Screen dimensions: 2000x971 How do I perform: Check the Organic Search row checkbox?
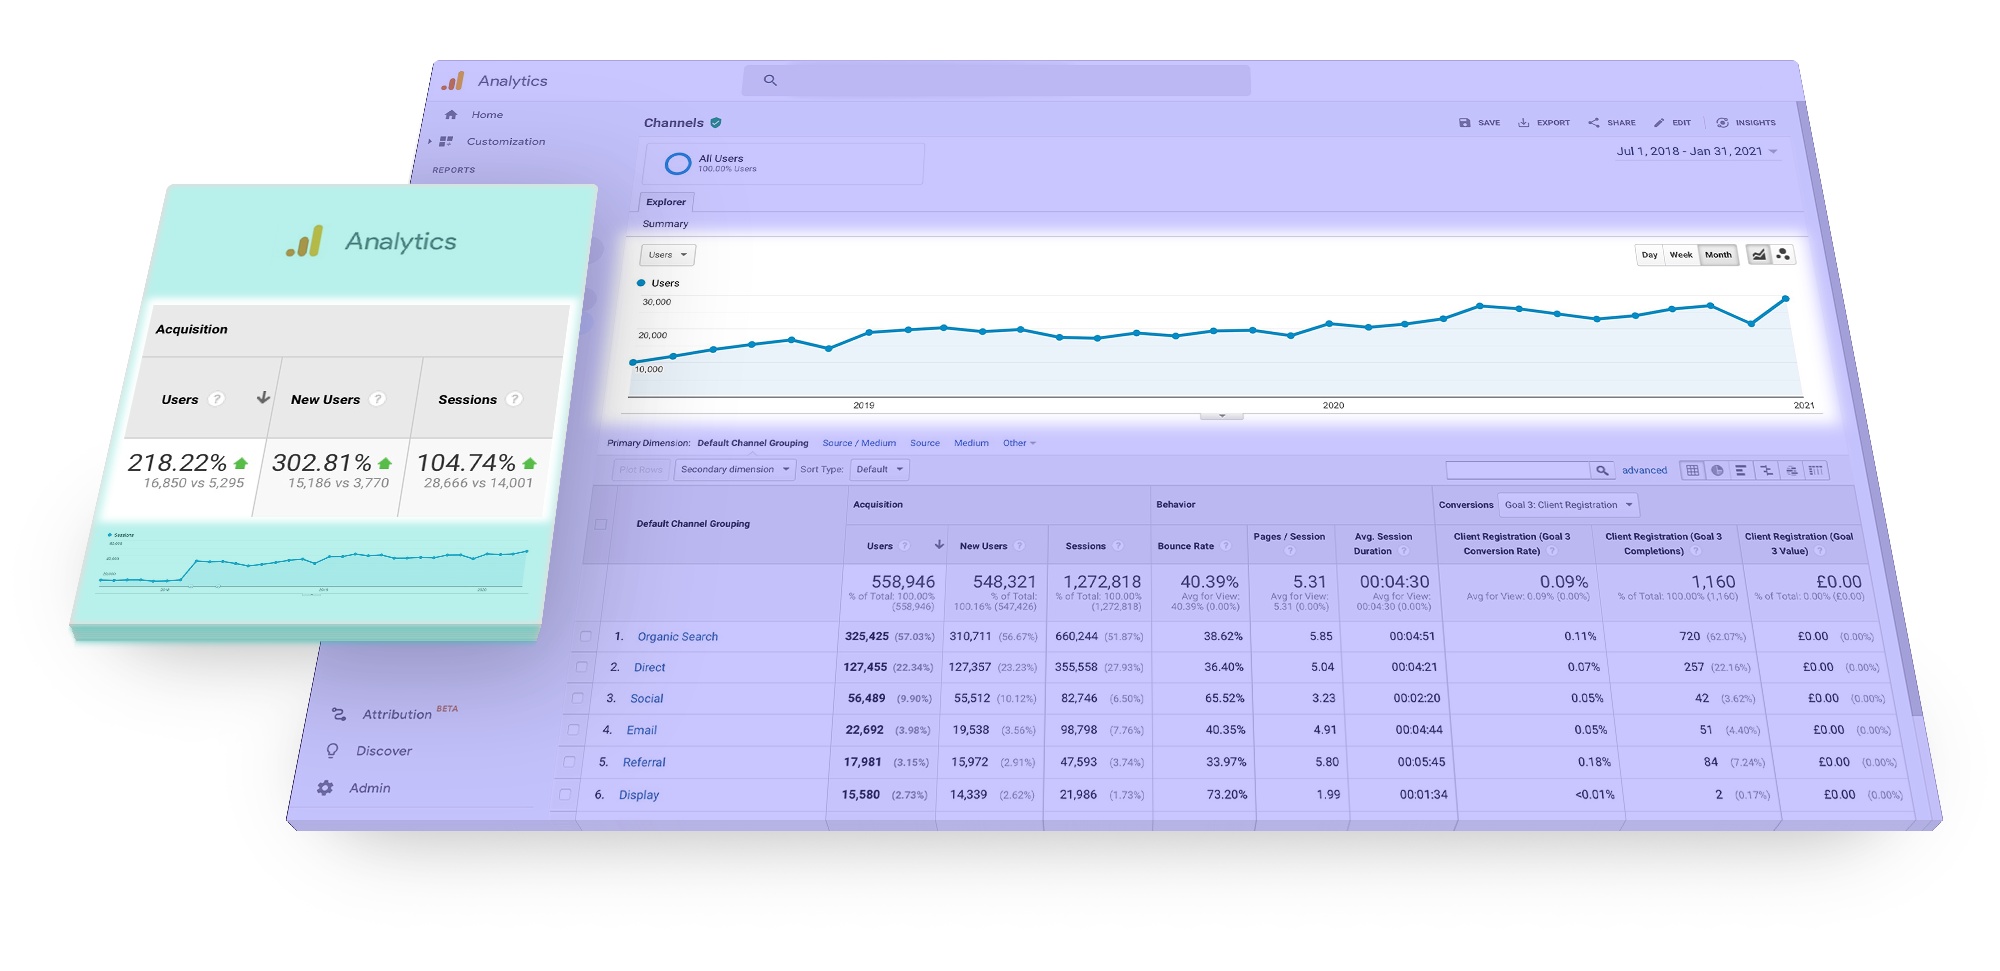click(585, 636)
